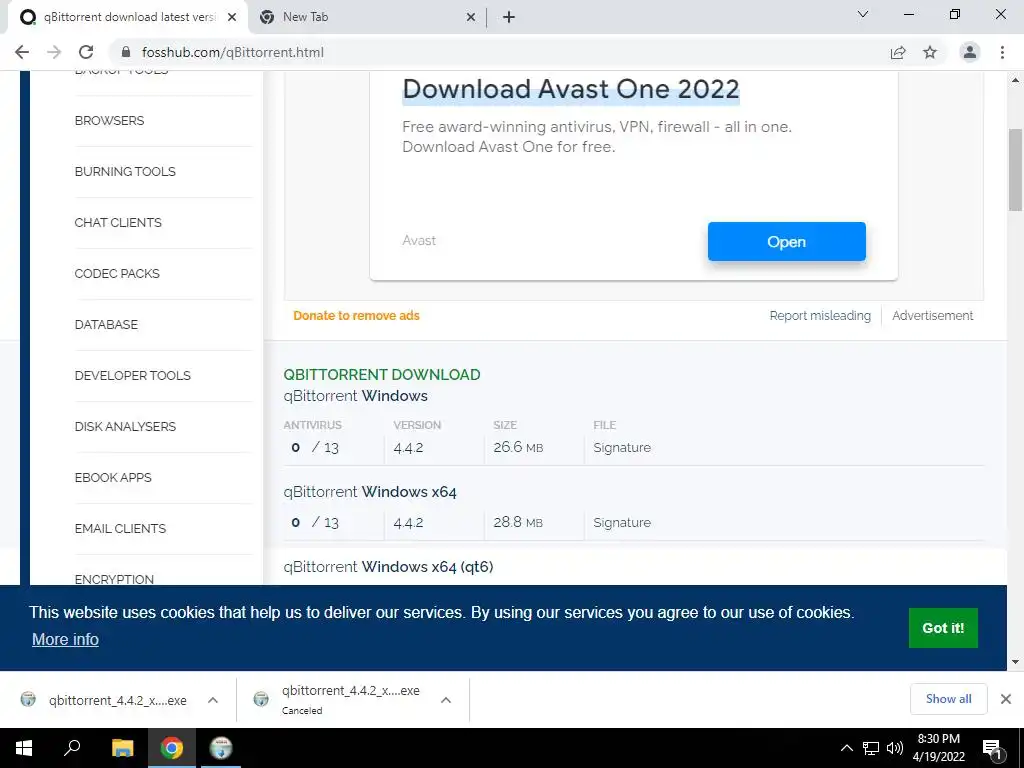Screen dimensions: 1024x768
Task: Click the address bar URL field
Action: (x=496, y=52)
